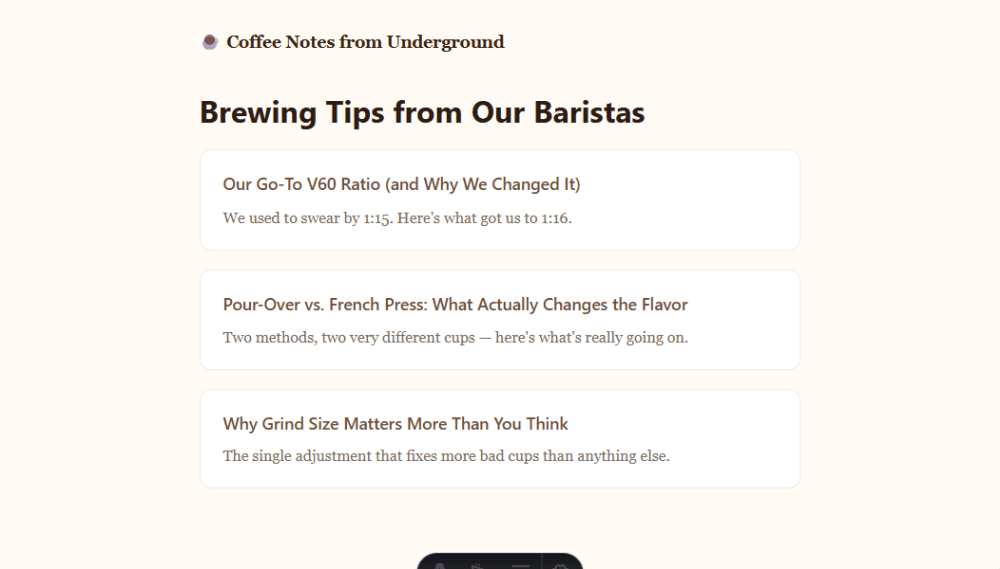1000x569 pixels.
Task: Click the 'We used to swear by 1:15' excerpt
Action: tap(397, 218)
